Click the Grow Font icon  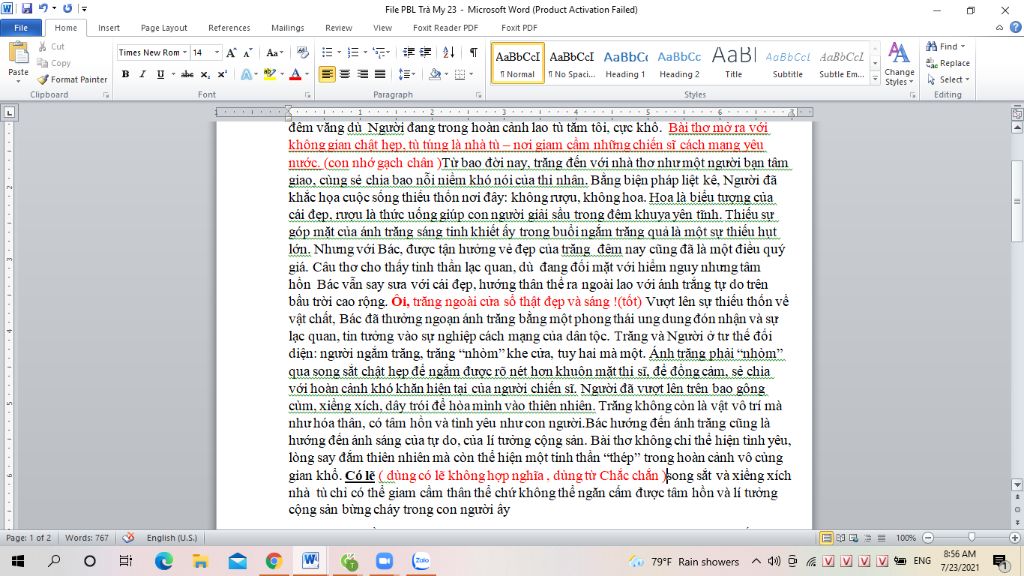(231, 52)
